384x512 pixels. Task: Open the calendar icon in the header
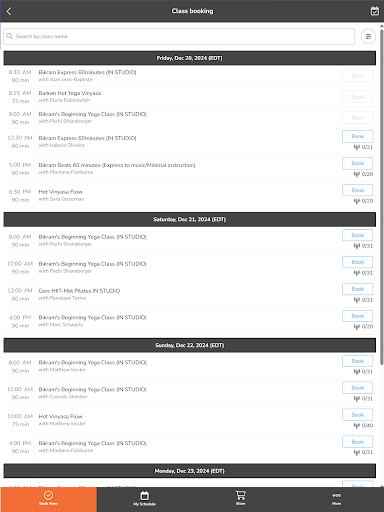tap(375, 11)
